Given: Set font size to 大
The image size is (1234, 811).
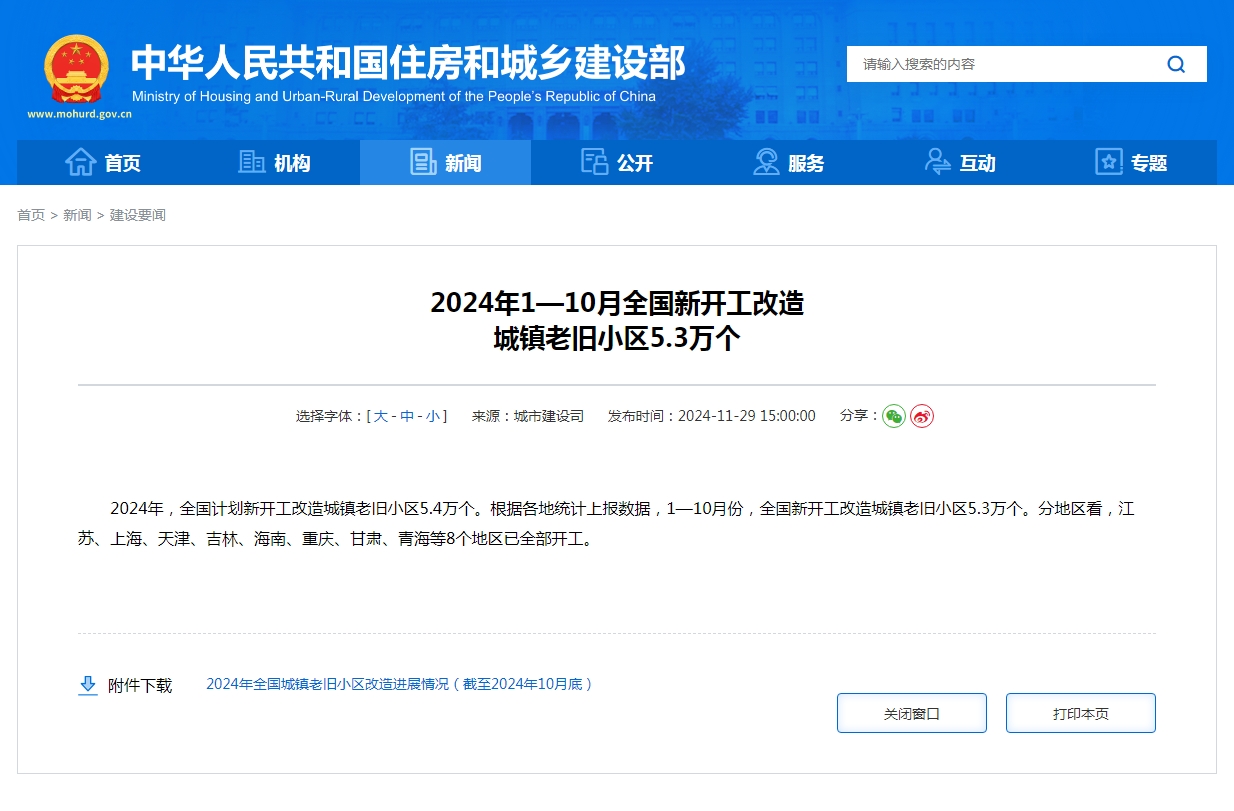Looking at the screenshot, I should [x=381, y=416].
